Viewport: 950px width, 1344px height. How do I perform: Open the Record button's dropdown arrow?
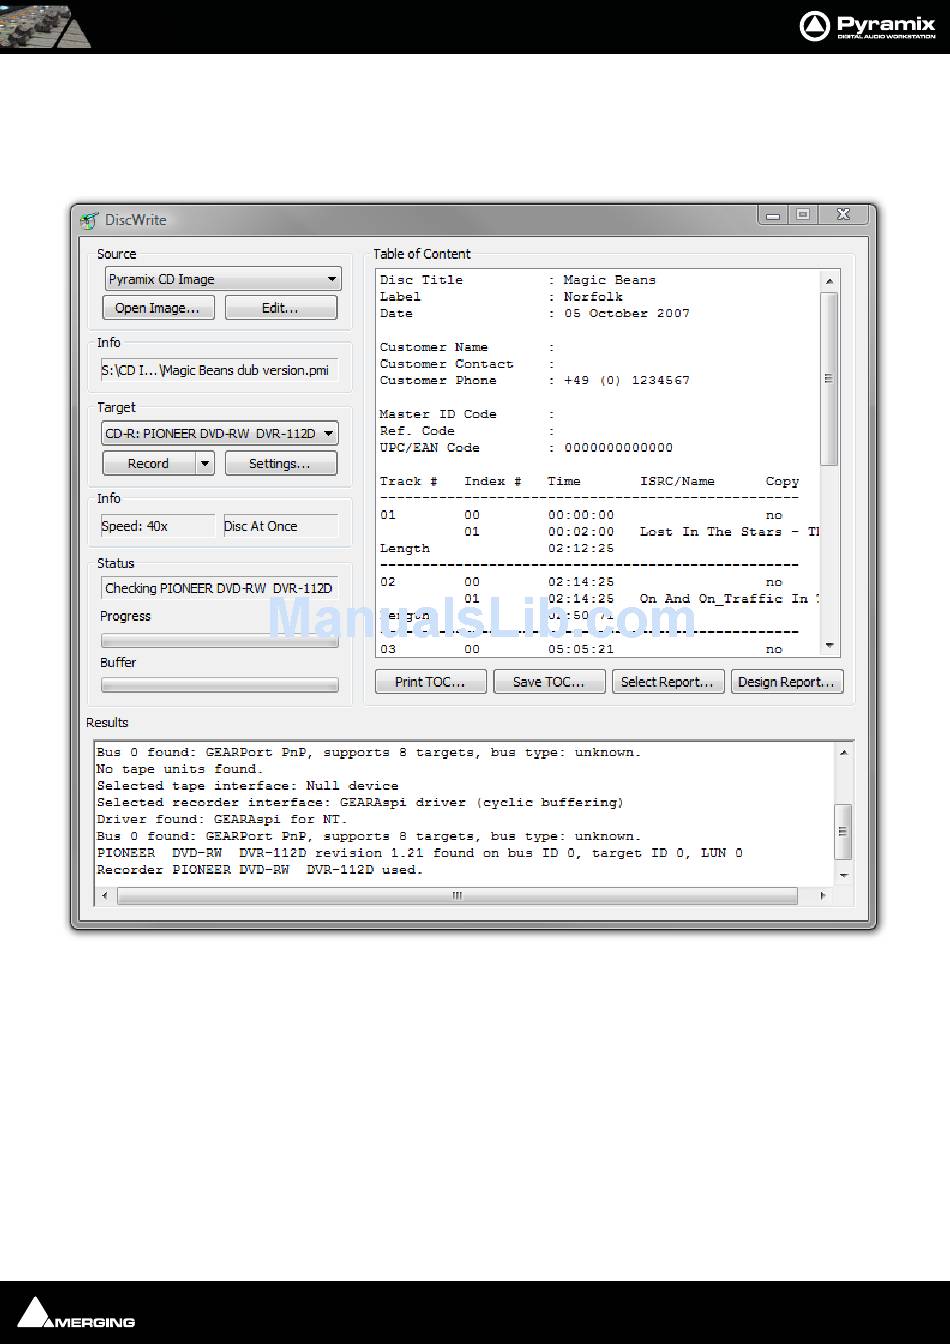click(x=204, y=463)
